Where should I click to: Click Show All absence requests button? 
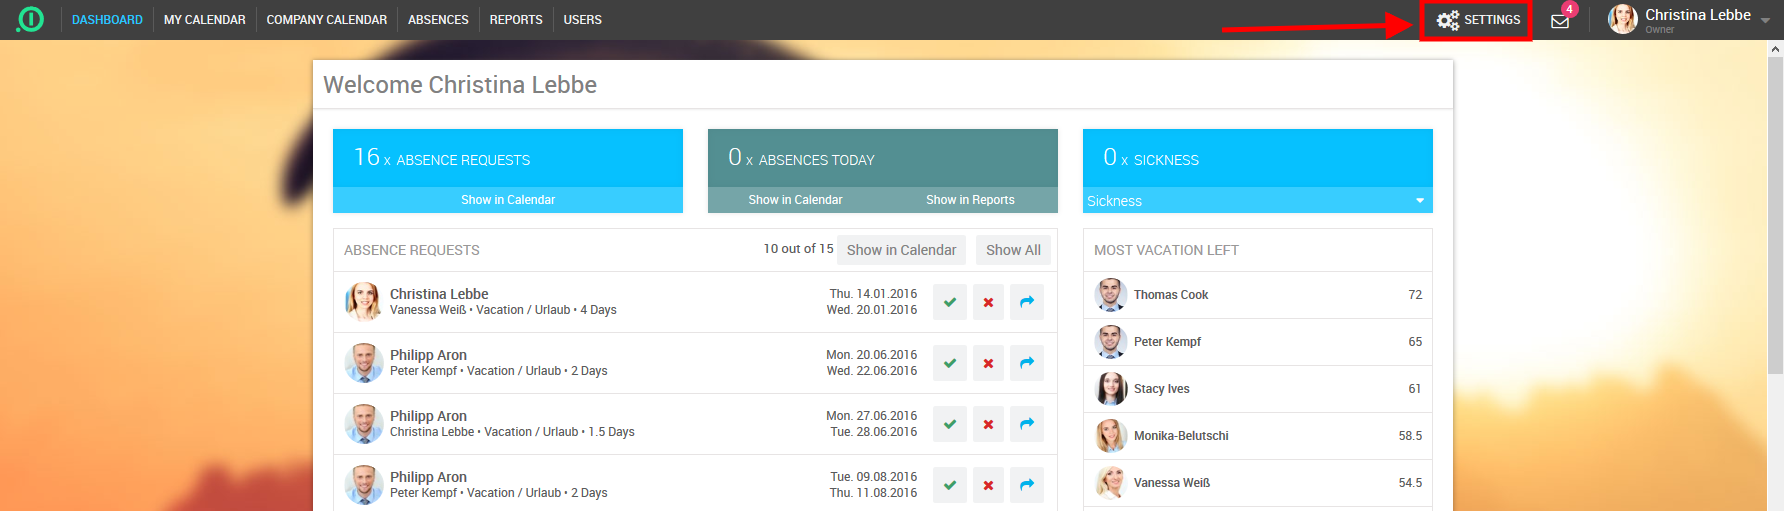[1013, 250]
